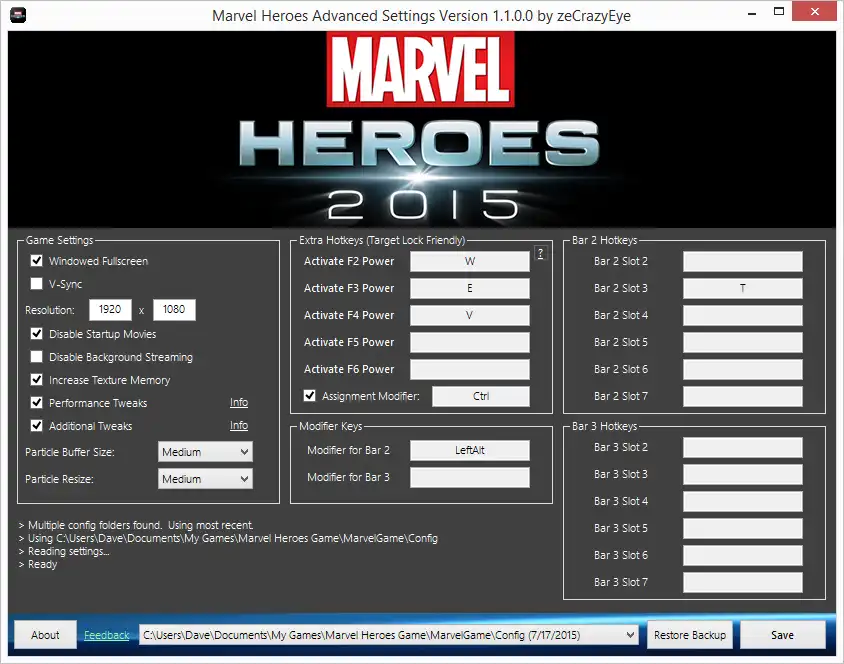The height and width of the screenshot is (664, 844).
Task: Click Bar 2 Slot 5 hotkey field
Action: tap(743, 342)
